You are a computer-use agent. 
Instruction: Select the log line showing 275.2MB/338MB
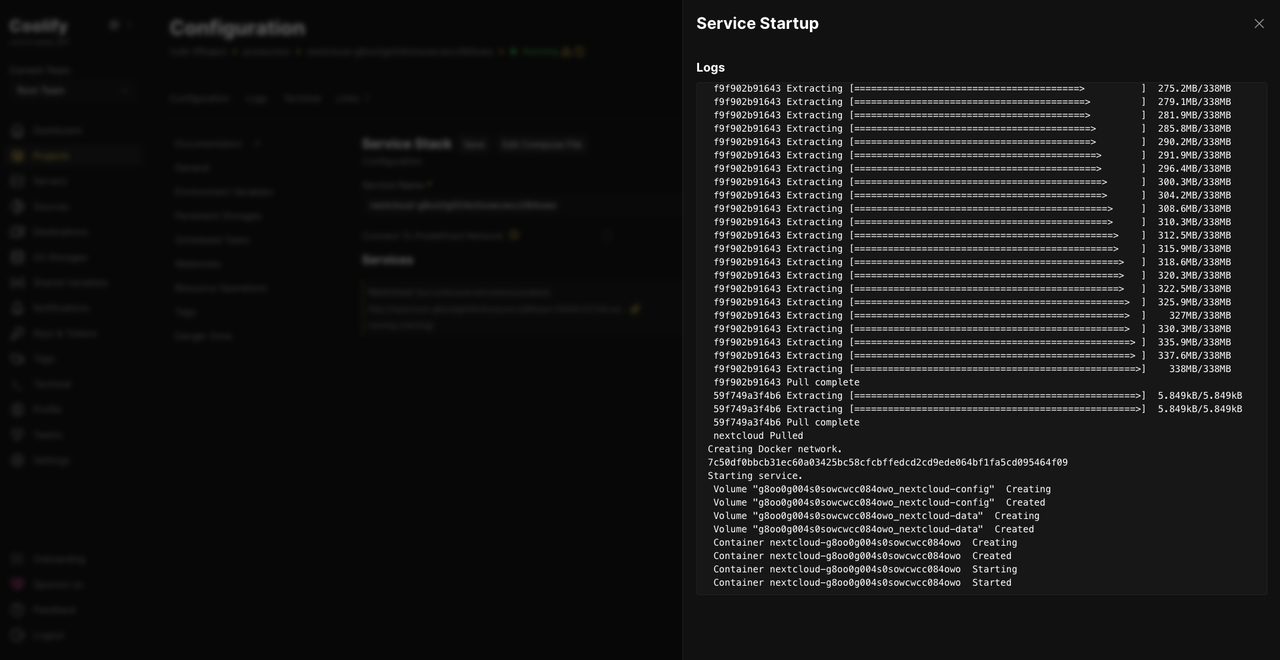pyautogui.click(x=972, y=88)
